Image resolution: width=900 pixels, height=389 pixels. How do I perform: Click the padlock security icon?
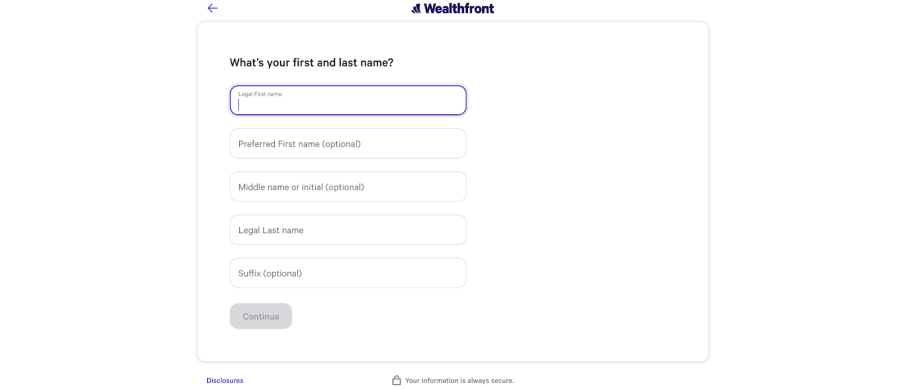tap(396, 380)
